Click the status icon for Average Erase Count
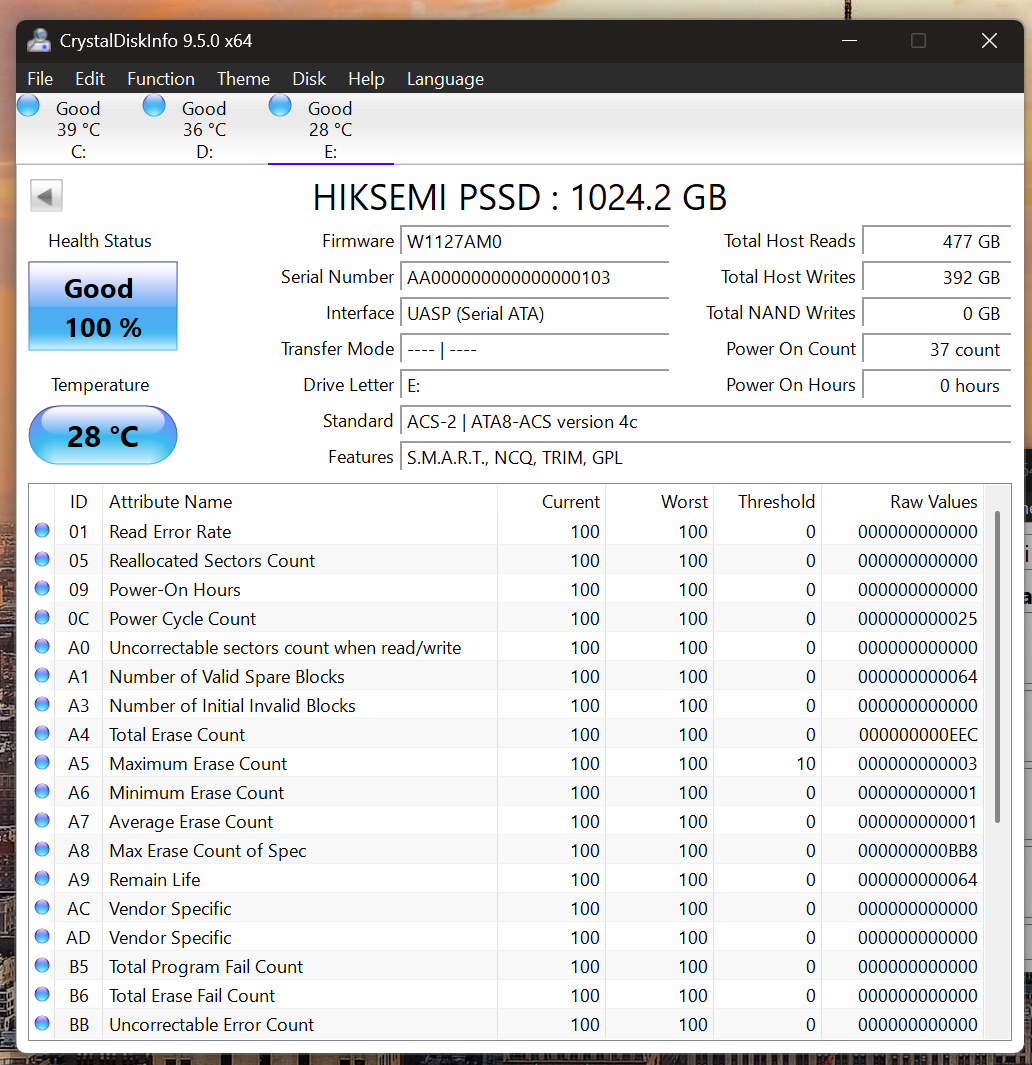The width and height of the screenshot is (1032, 1065). [42, 820]
